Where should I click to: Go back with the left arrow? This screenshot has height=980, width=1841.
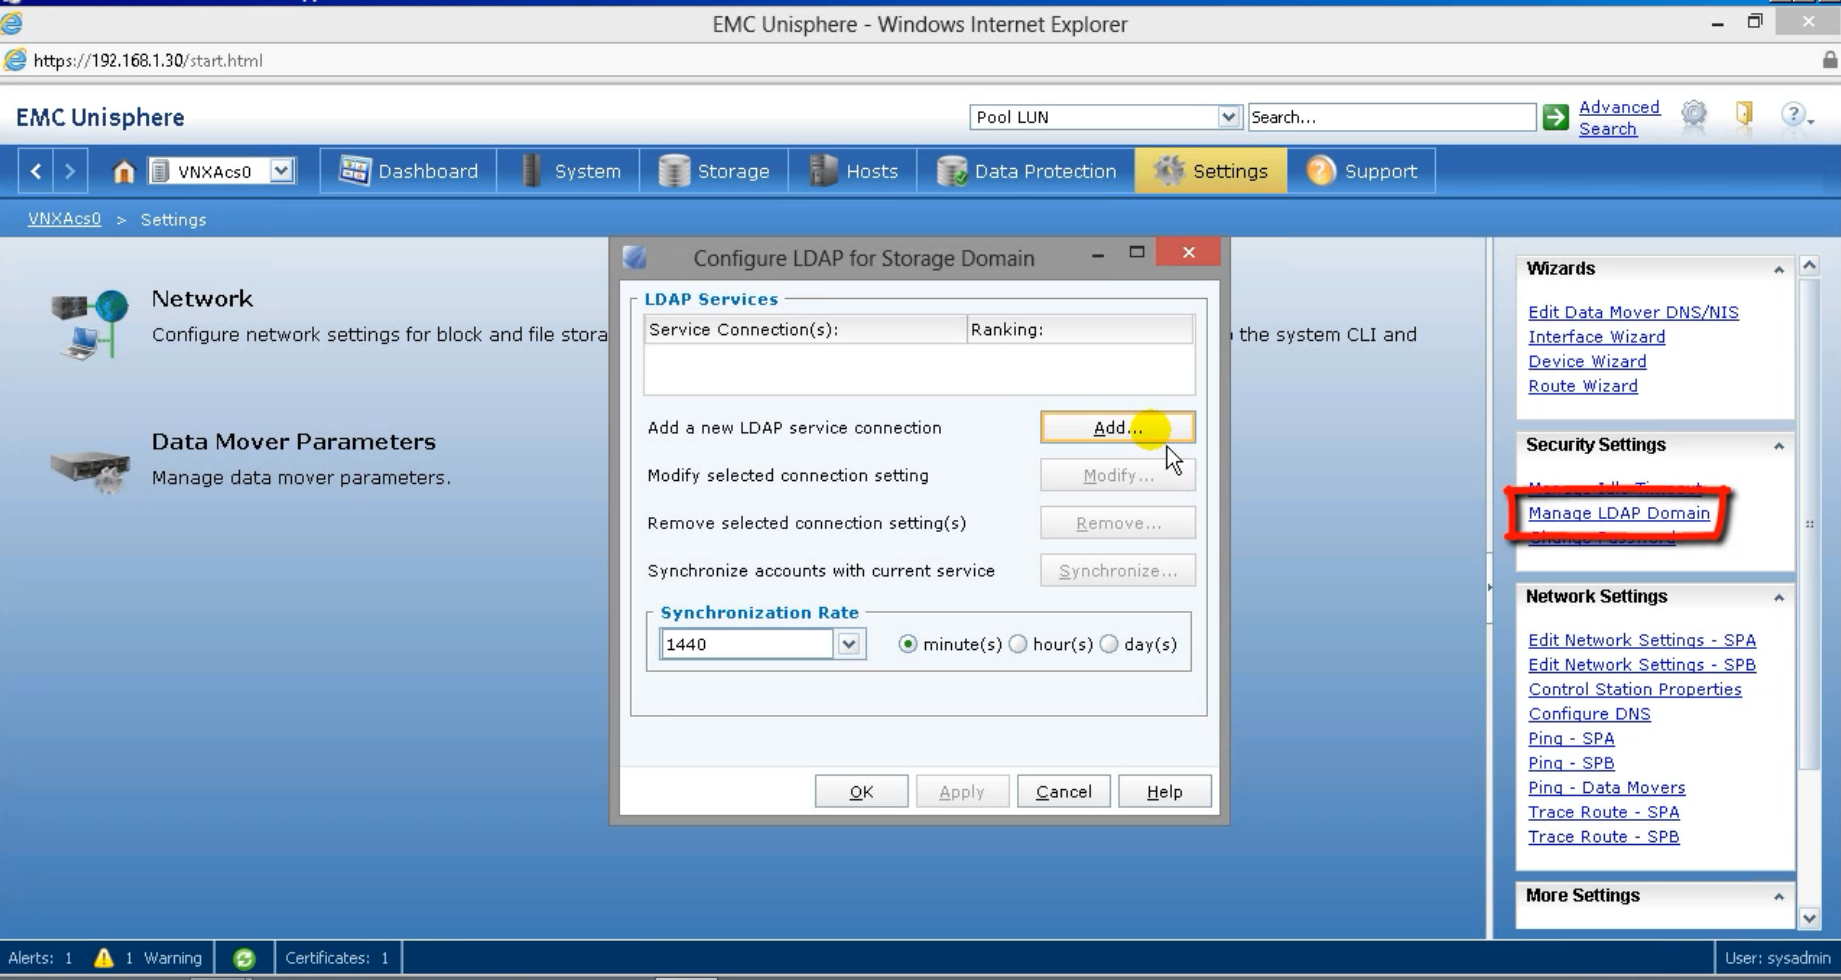pyautogui.click(x=36, y=171)
